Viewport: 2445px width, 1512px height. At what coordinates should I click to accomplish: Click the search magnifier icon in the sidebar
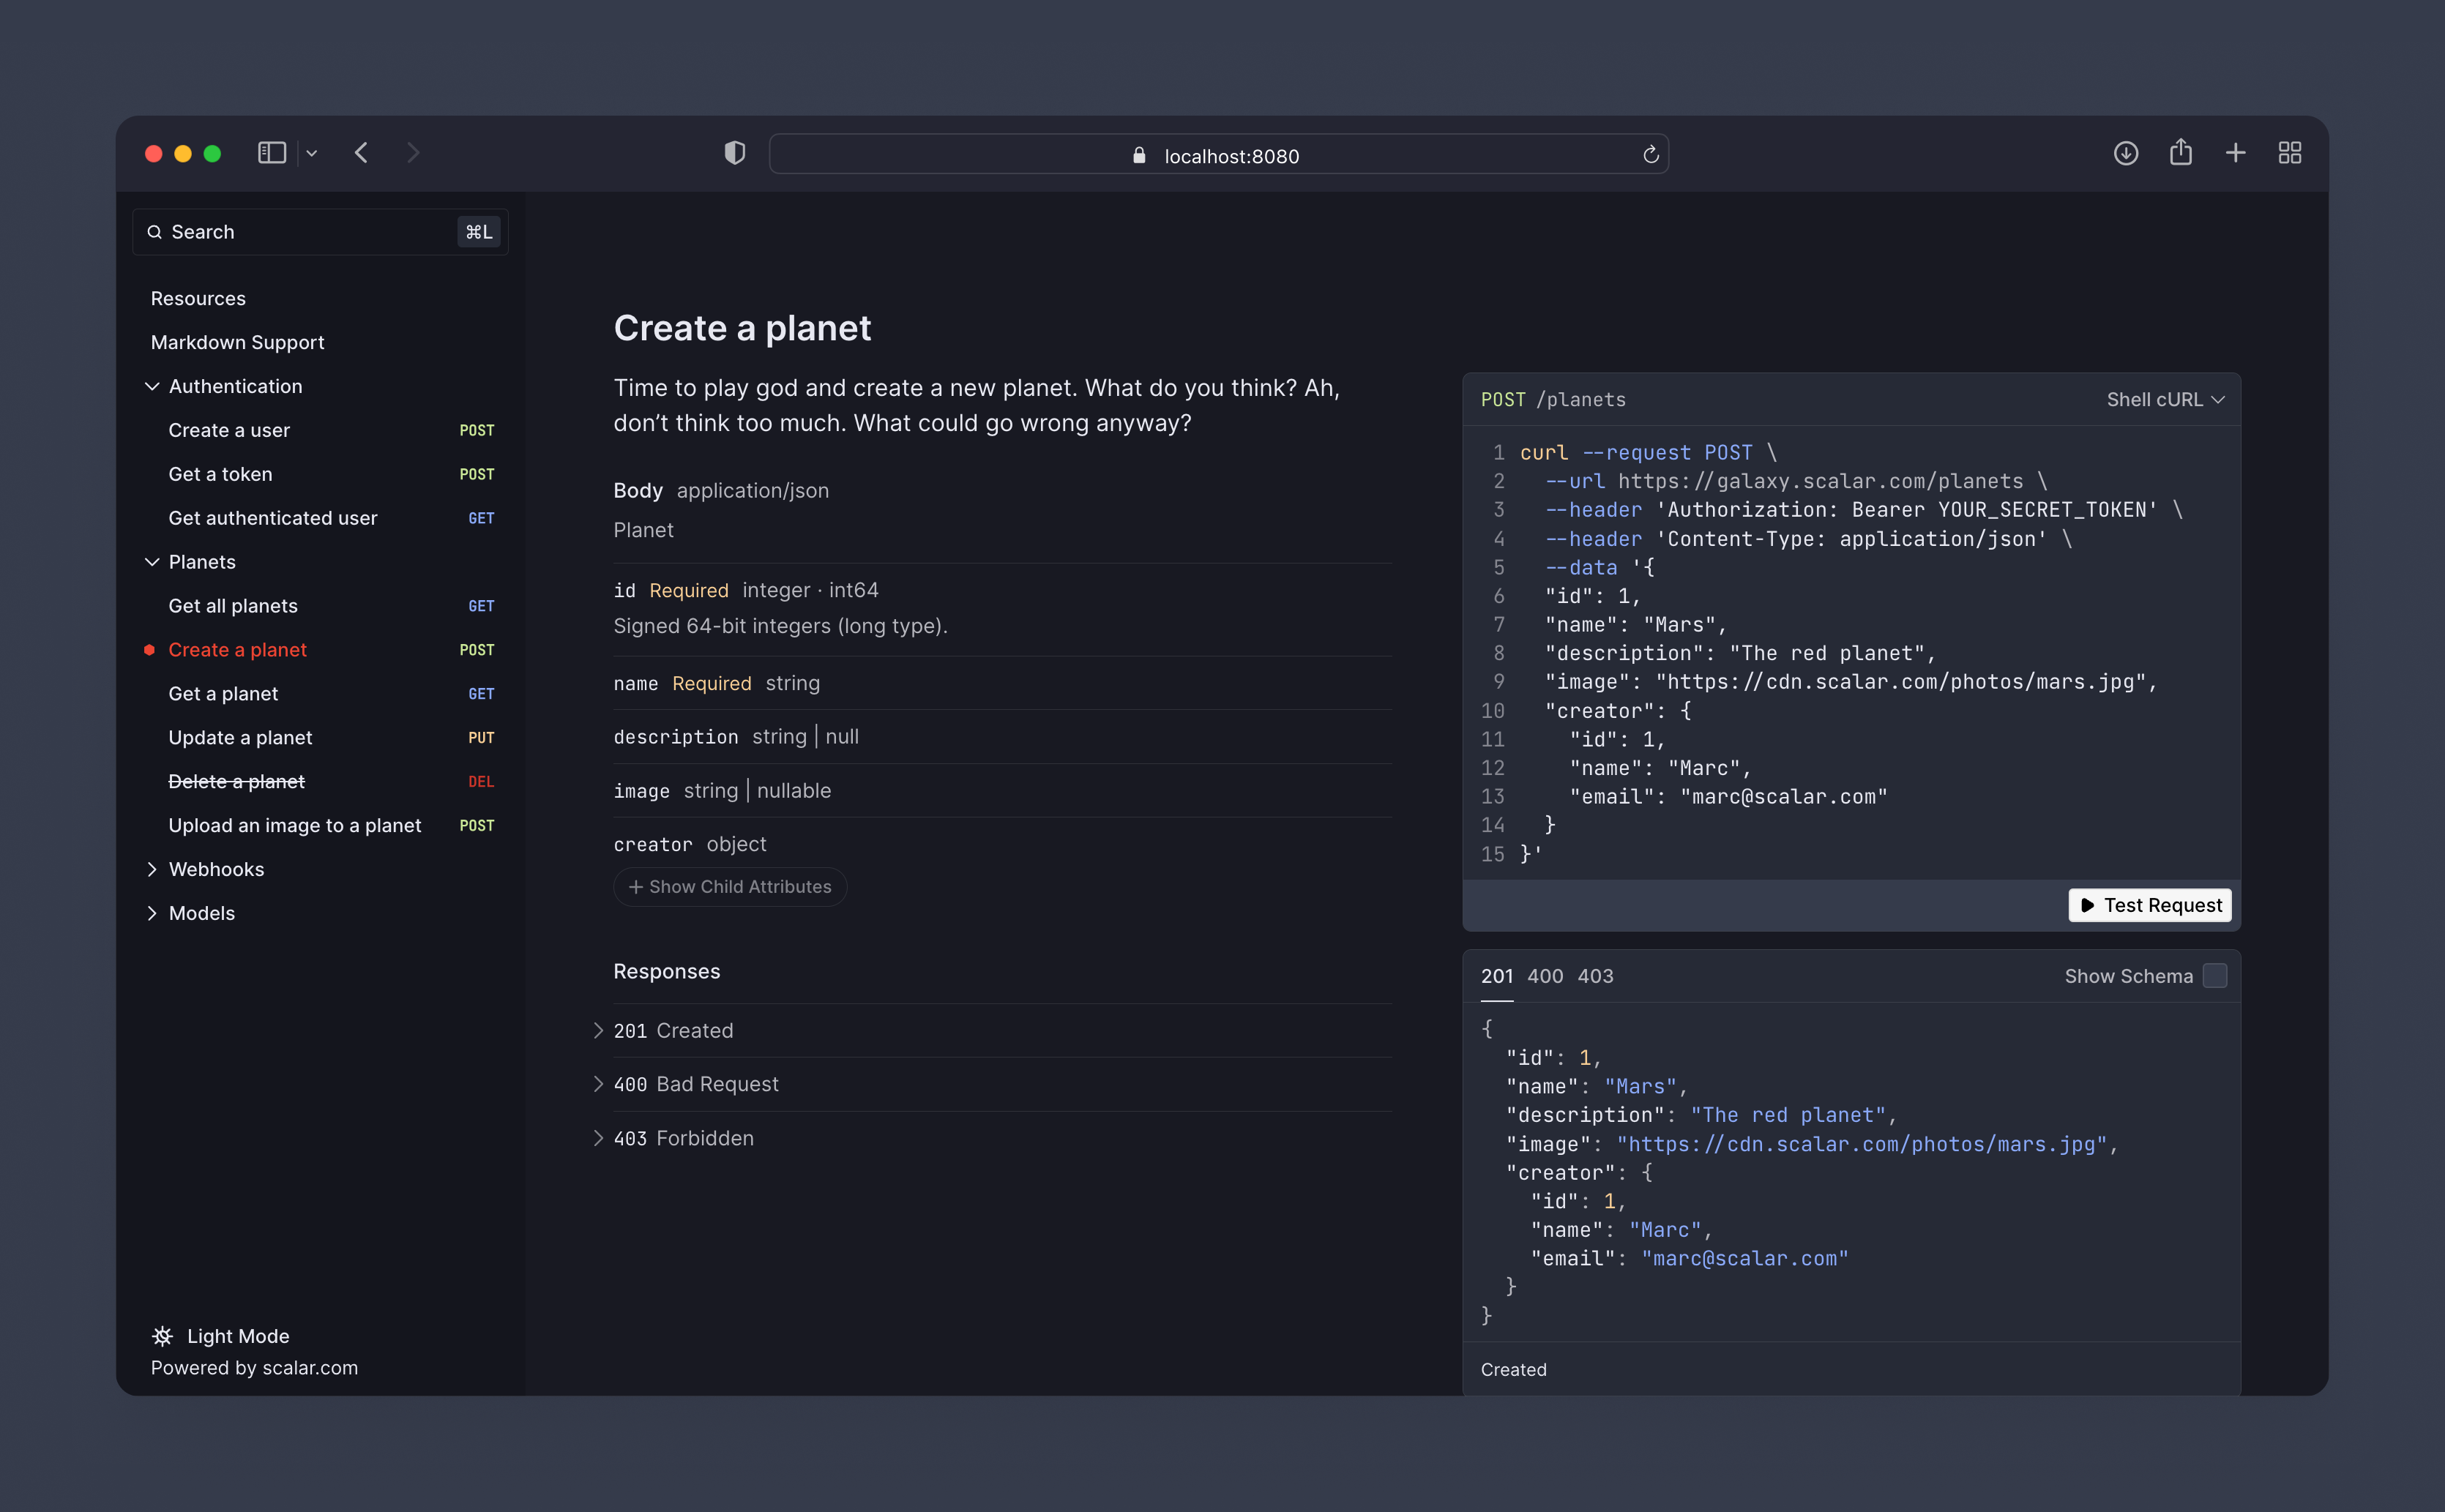pos(156,231)
